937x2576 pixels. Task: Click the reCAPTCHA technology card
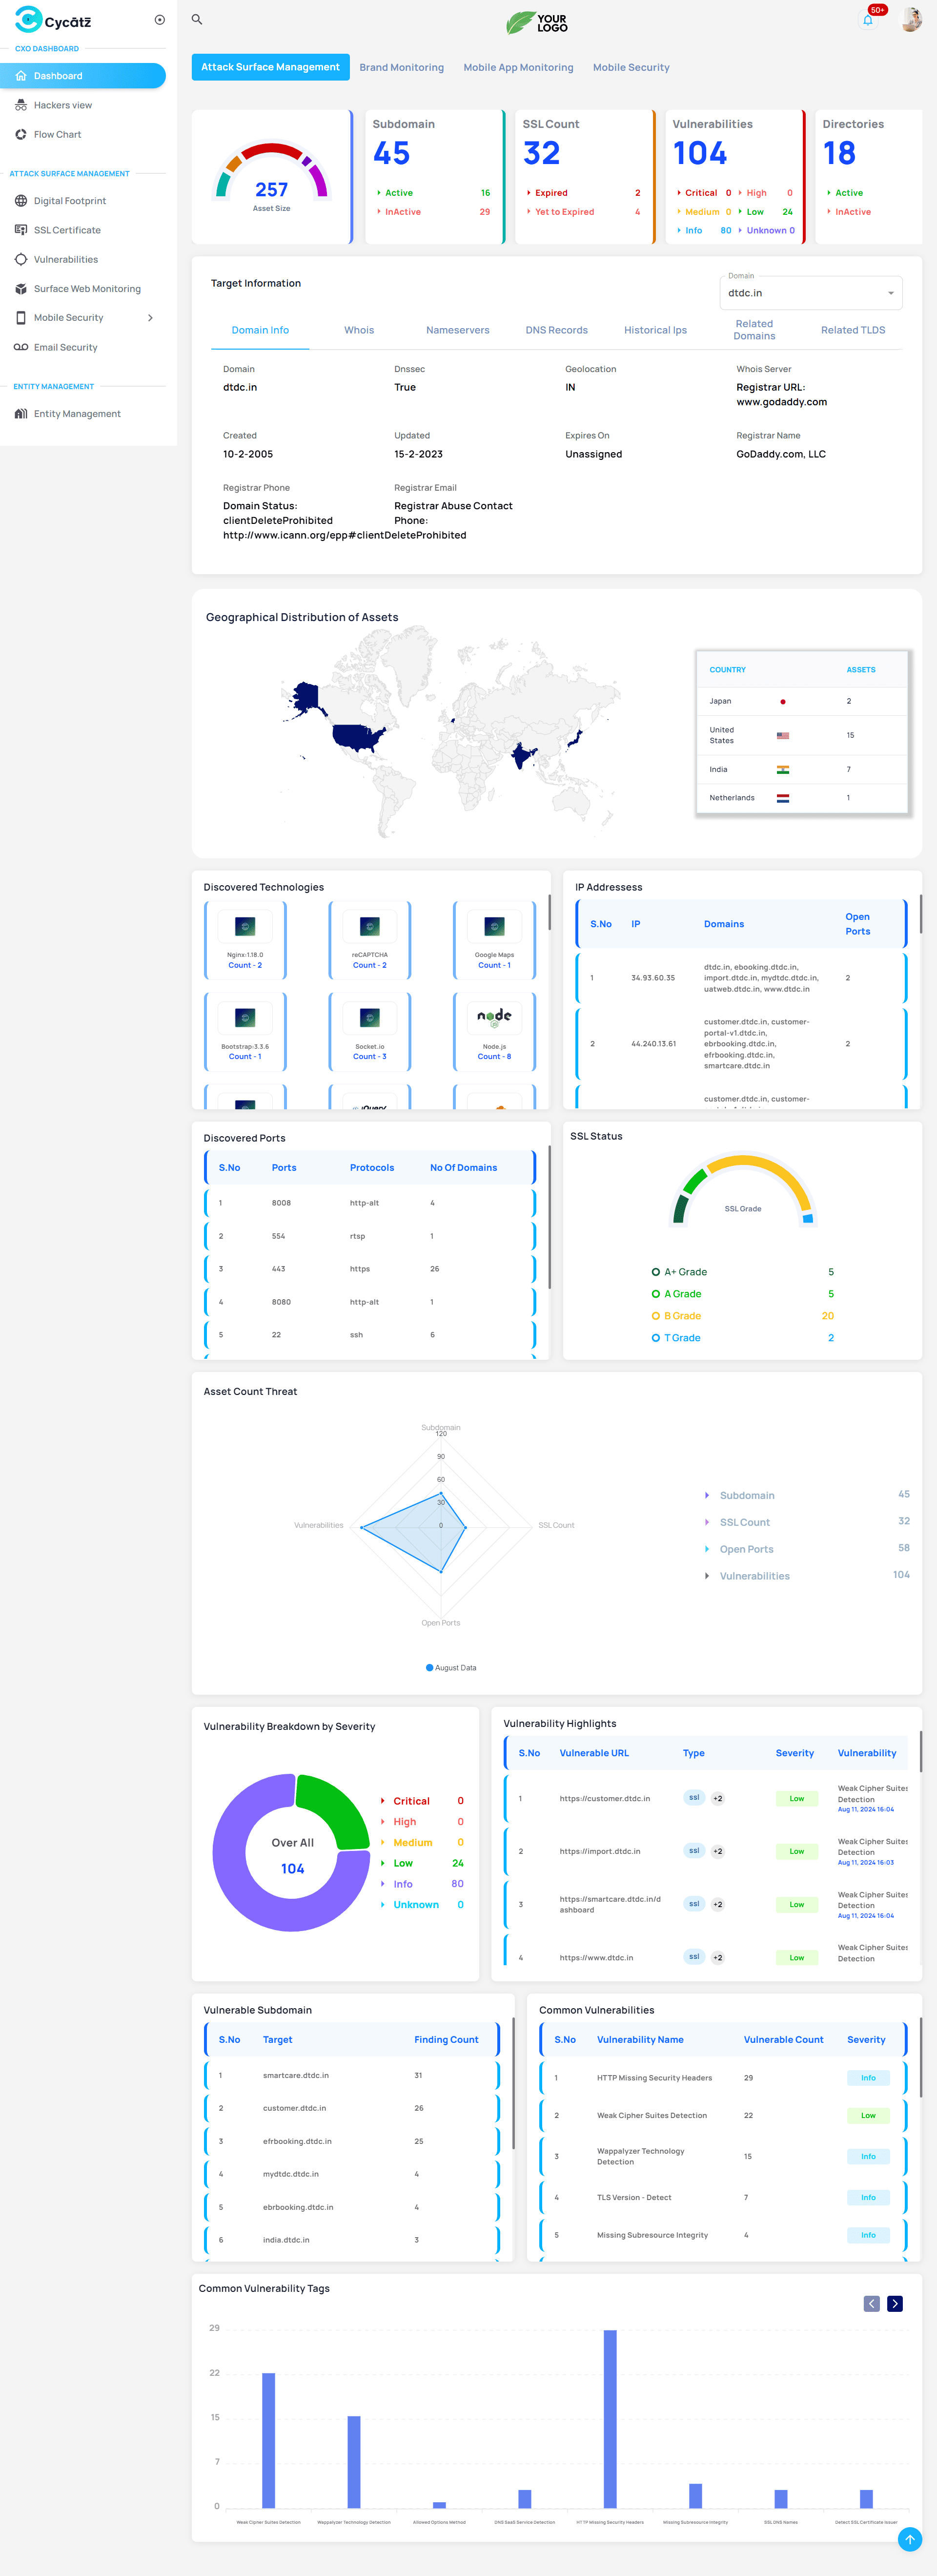point(369,941)
